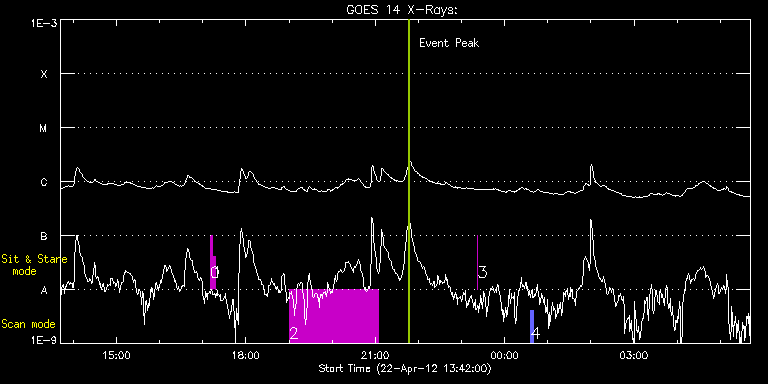
Task: Click the green Event Peak vertical line
Action: (x=408, y=181)
